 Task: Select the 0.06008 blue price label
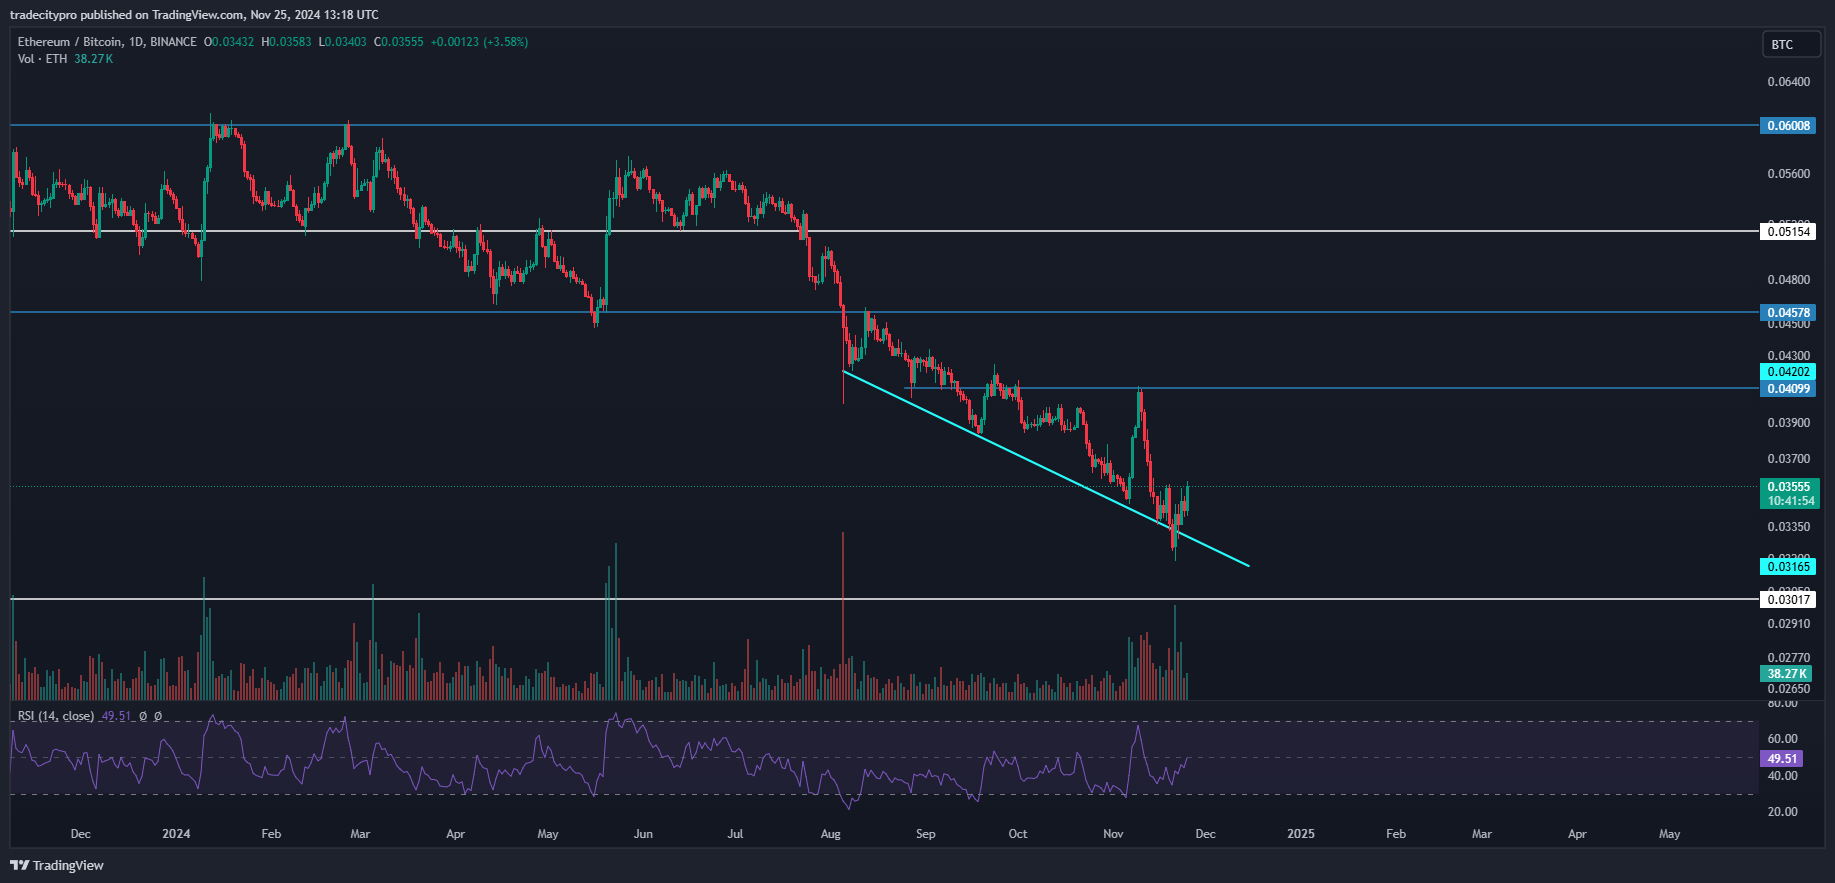click(1788, 126)
